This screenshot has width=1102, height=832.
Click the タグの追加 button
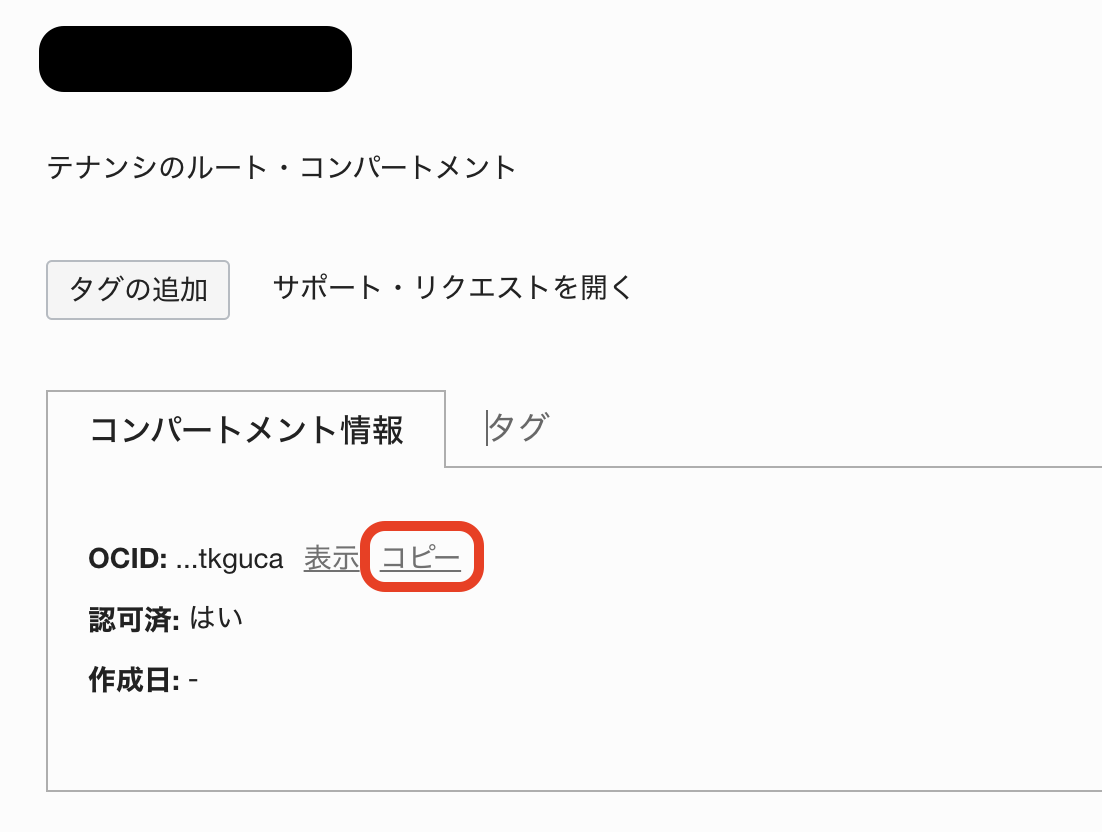point(138,290)
